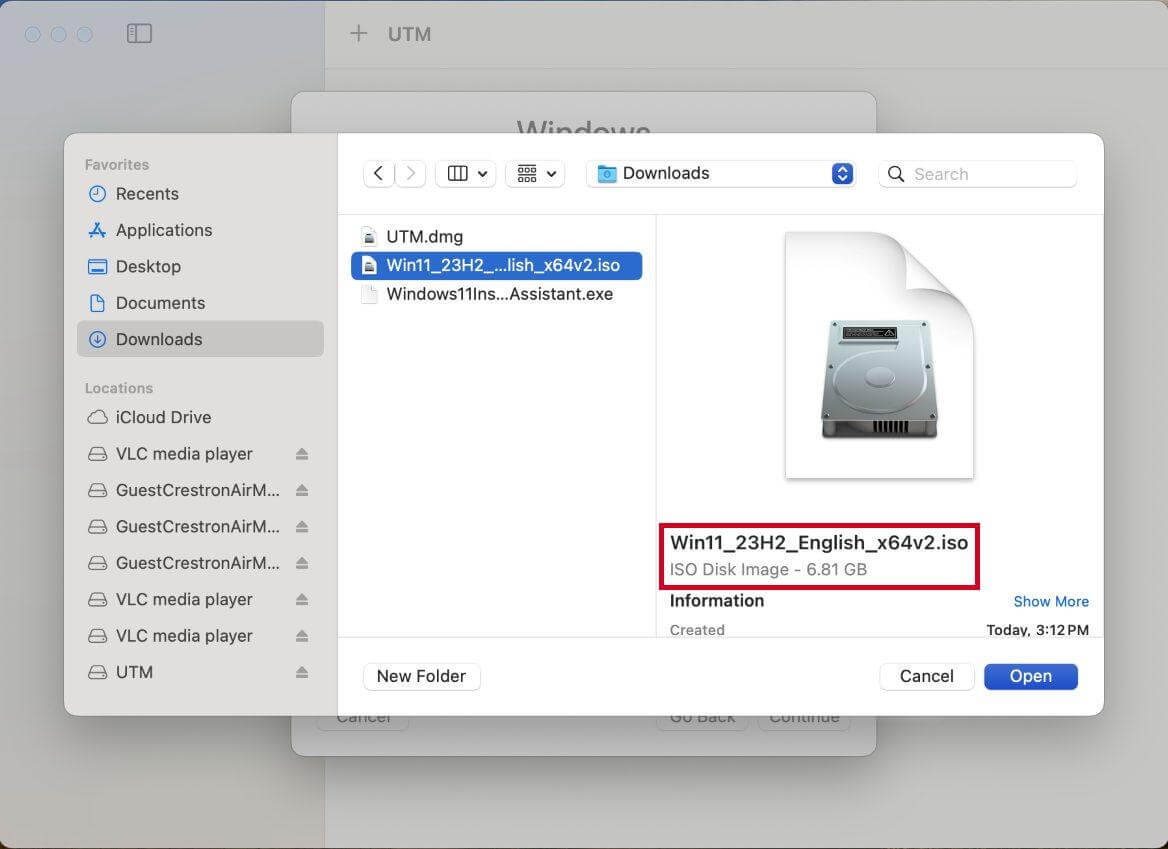This screenshot has width=1168, height=849.
Task: Create a New Folder
Action: coord(422,676)
